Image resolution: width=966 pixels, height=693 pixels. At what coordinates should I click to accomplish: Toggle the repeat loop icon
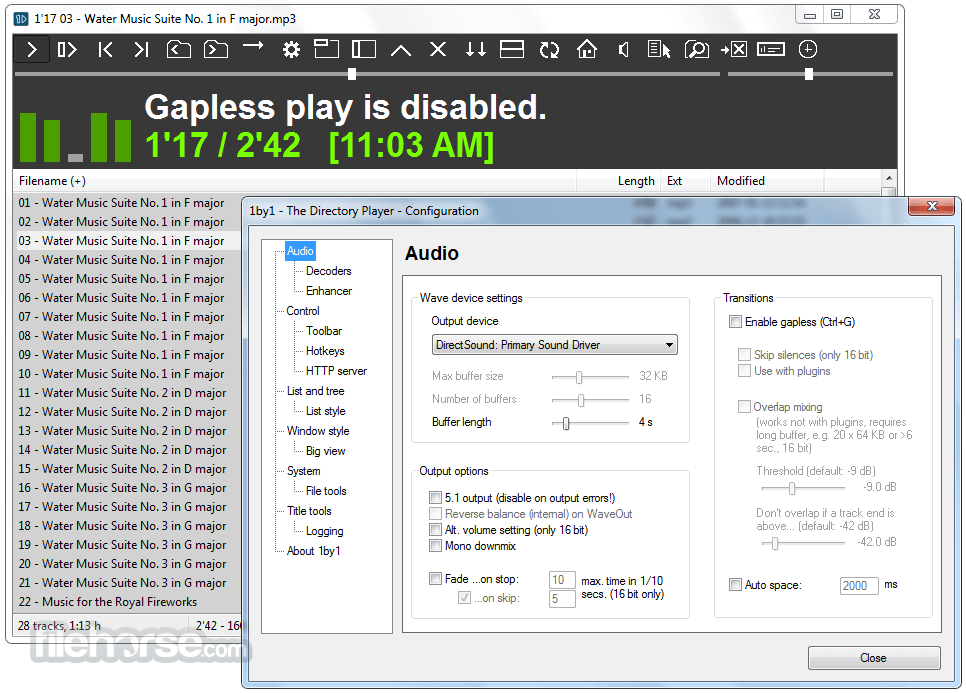click(549, 50)
